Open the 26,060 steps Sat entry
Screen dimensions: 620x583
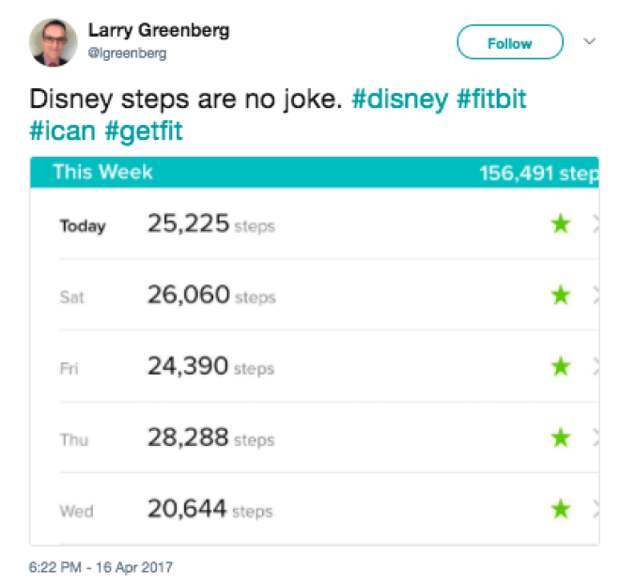(210, 295)
